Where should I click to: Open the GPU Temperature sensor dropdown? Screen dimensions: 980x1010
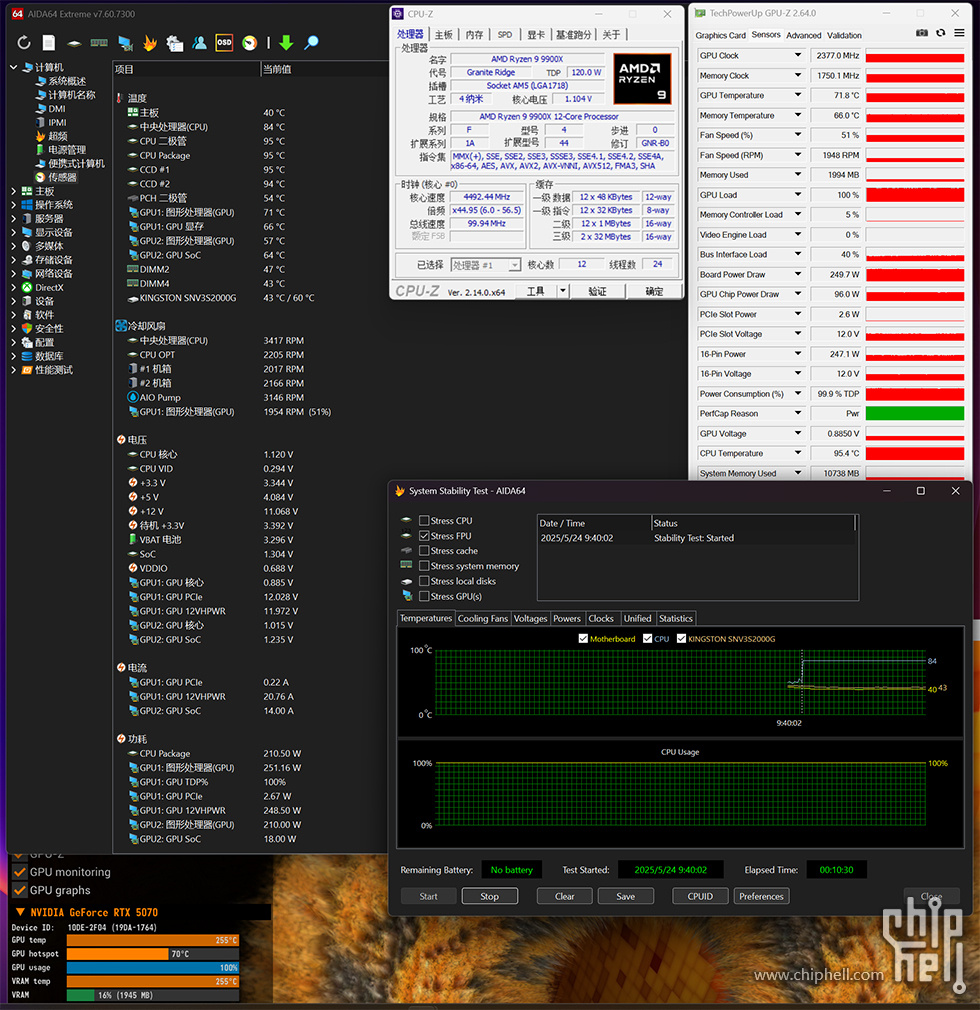[x=798, y=95]
